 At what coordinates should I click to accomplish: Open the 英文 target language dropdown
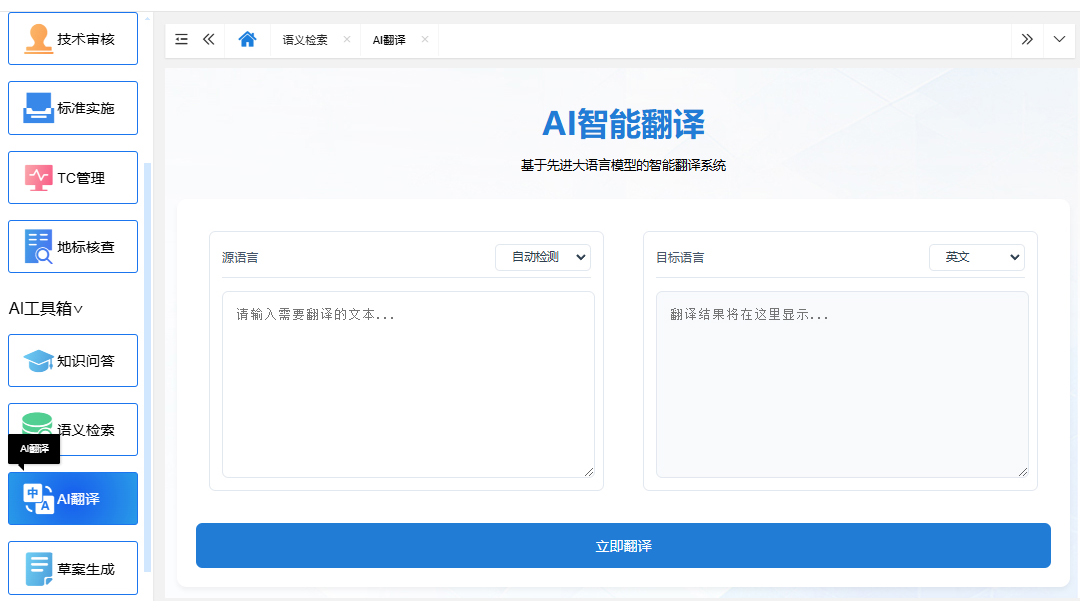(x=977, y=257)
